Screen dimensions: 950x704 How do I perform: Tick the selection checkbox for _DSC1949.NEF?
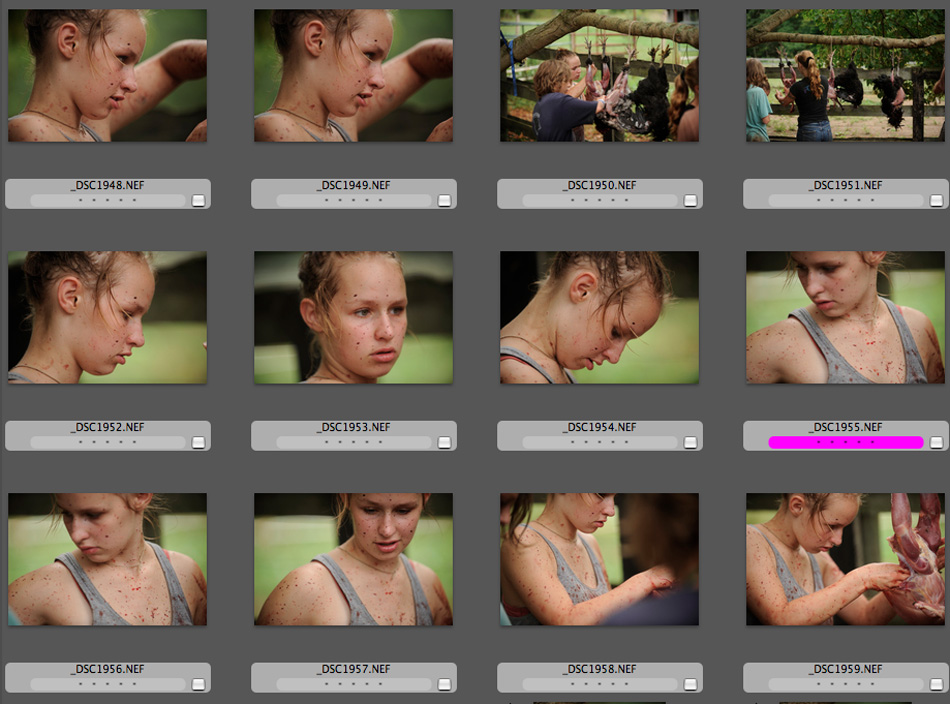(444, 201)
